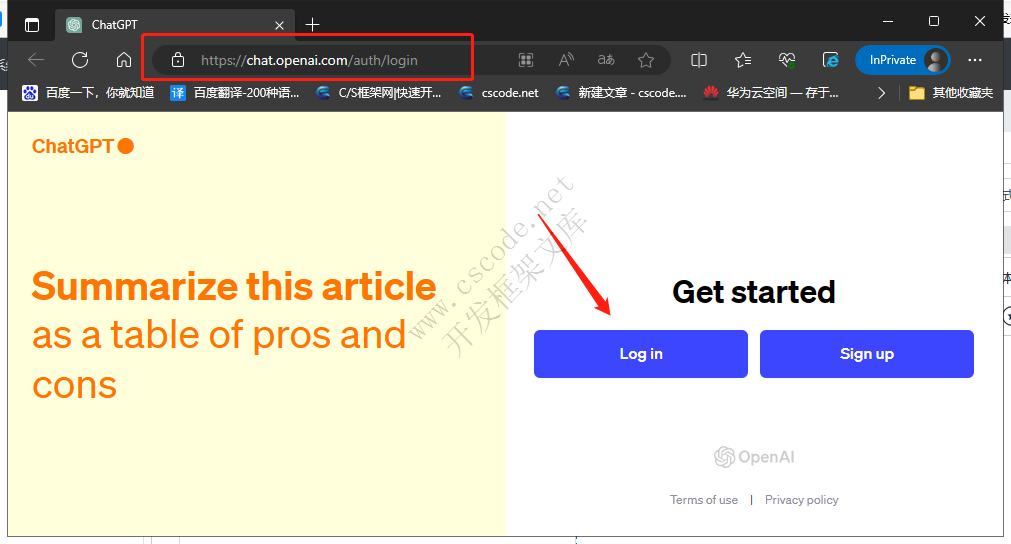Screen dimensions: 1011x544
Task: Open 新建文章 - cscode bookmark
Action: click(x=621, y=93)
